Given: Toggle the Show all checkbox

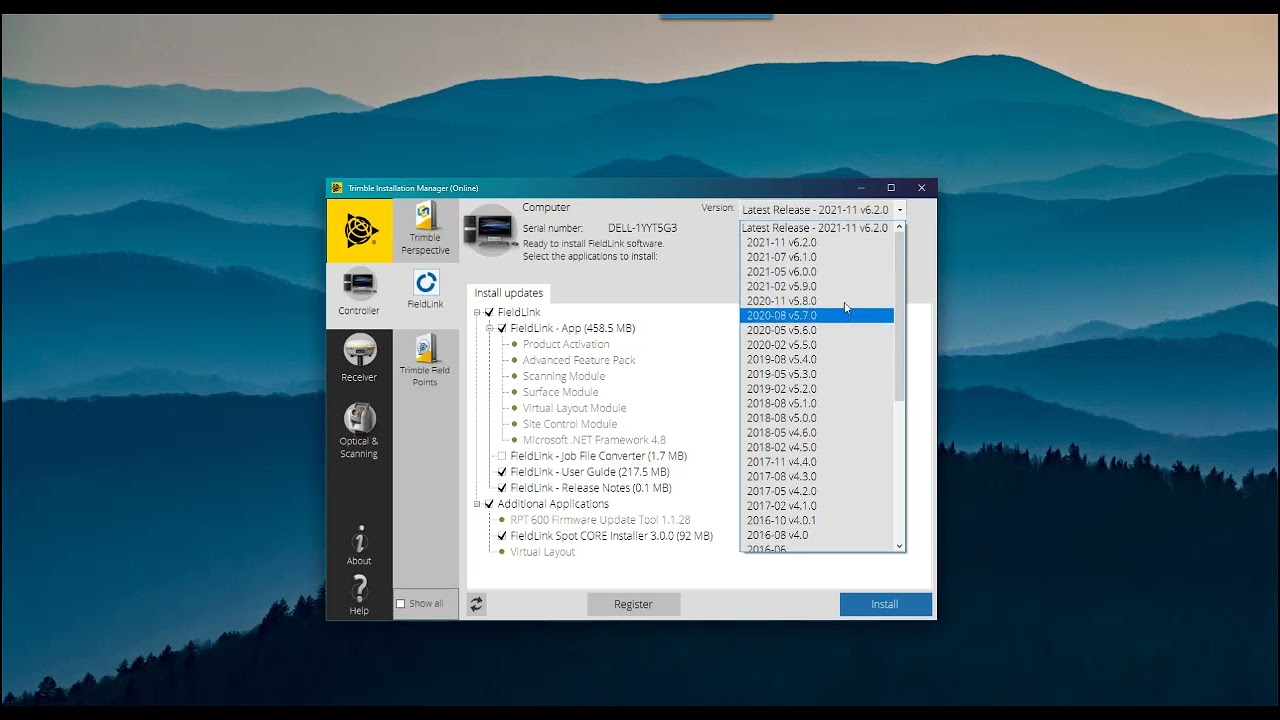Looking at the screenshot, I should coord(401,604).
